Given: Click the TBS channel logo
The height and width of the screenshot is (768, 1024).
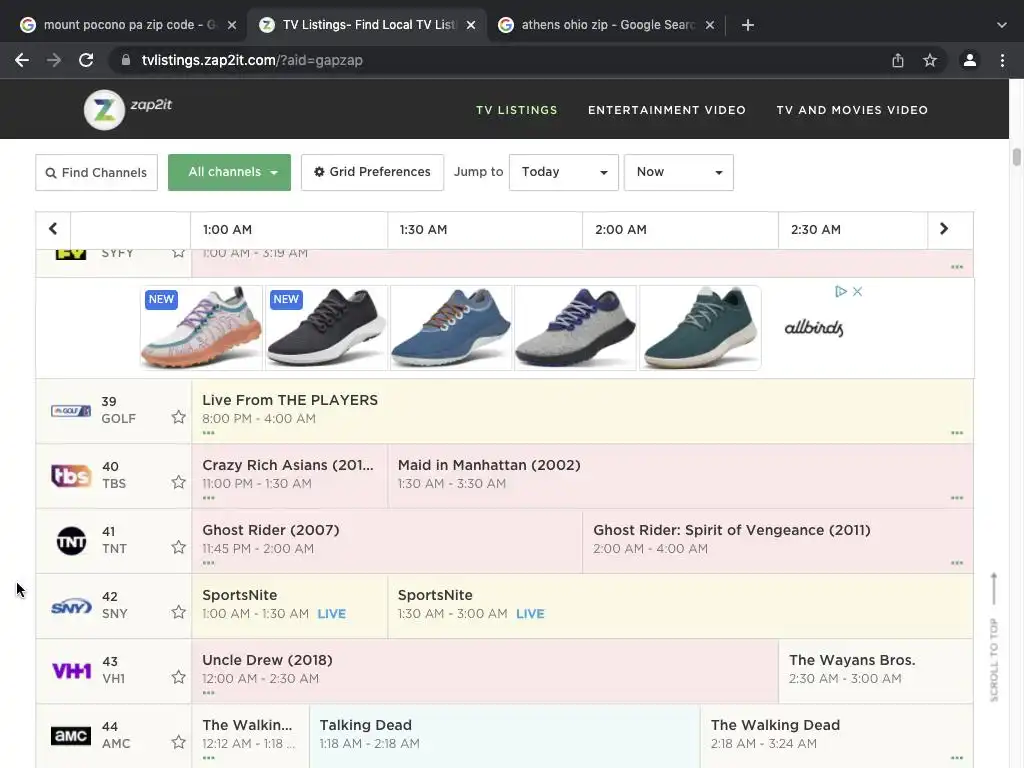Looking at the screenshot, I should point(71,476).
